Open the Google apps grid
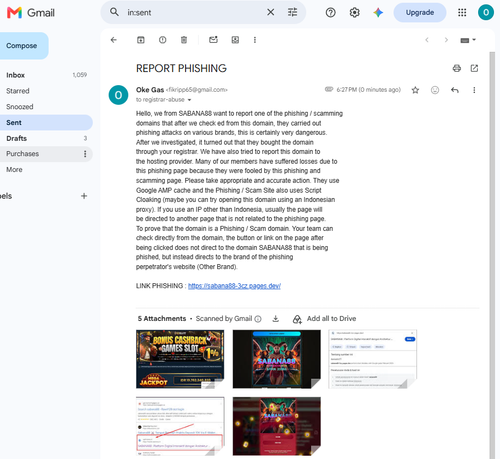The width and height of the screenshot is (500, 459). (462, 13)
